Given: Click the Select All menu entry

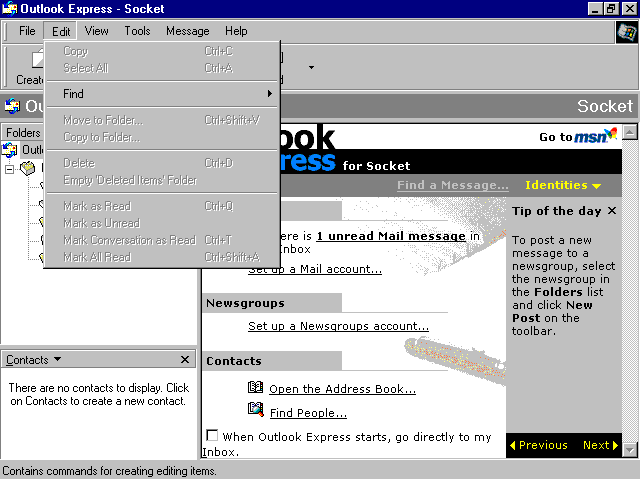Looking at the screenshot, I should [x=162, y=68].
